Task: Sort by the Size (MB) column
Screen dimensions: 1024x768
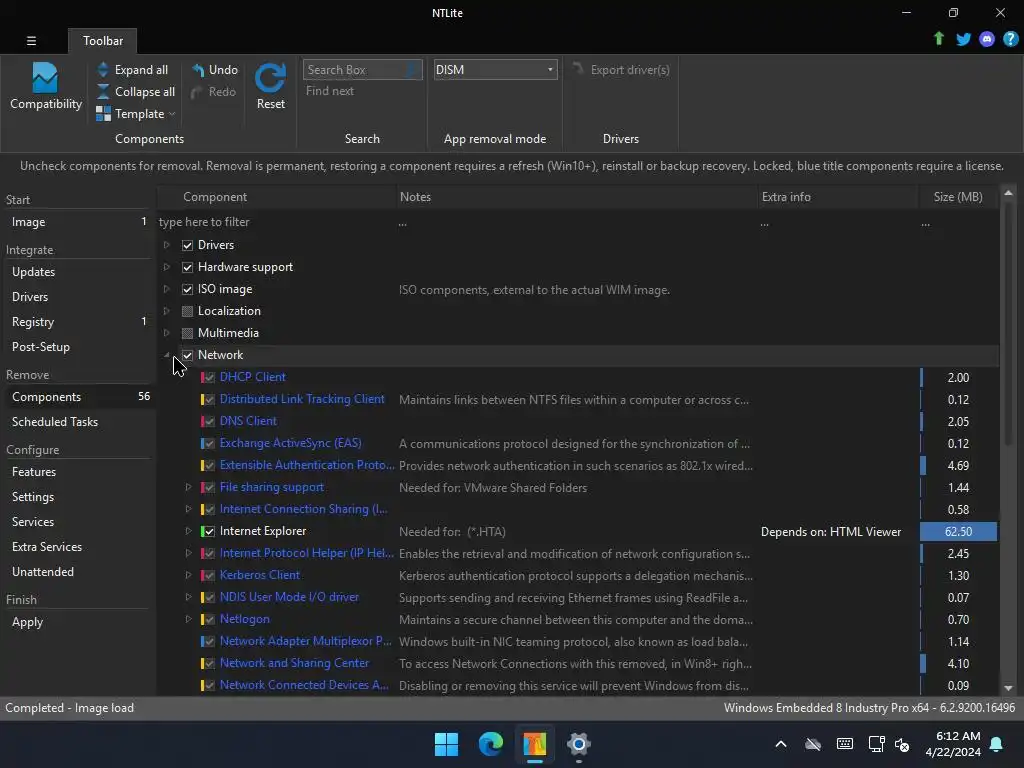Action: pos(958,197)
